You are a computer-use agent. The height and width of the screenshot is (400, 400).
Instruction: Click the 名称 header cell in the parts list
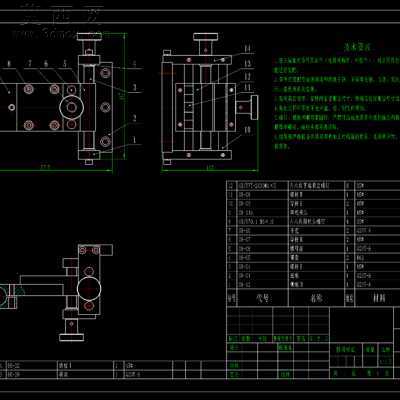[x=316, y=298]
